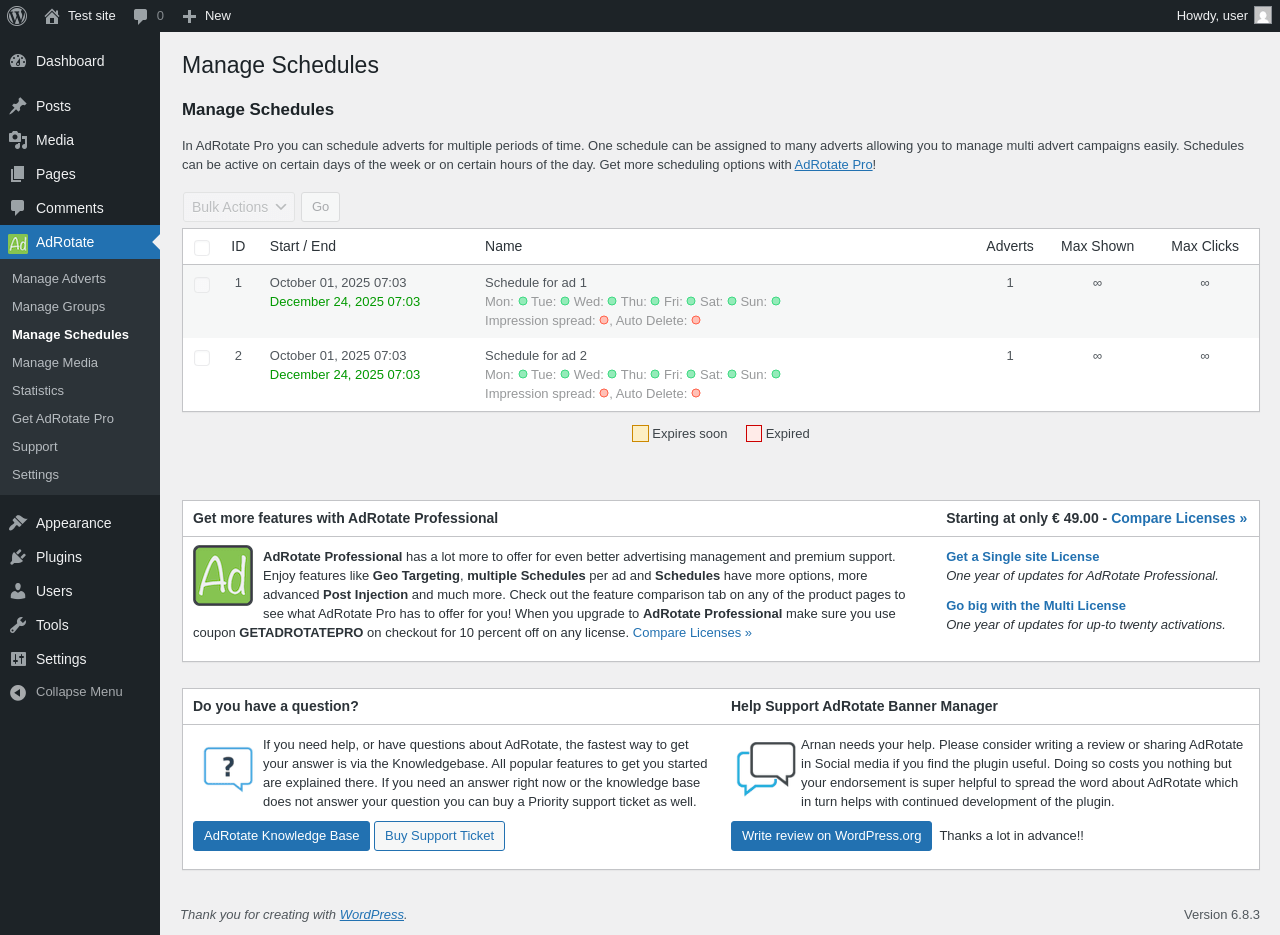Click the AdRotate Knowledge Base button
The image size is (1280, 935).
click(281, 836)
